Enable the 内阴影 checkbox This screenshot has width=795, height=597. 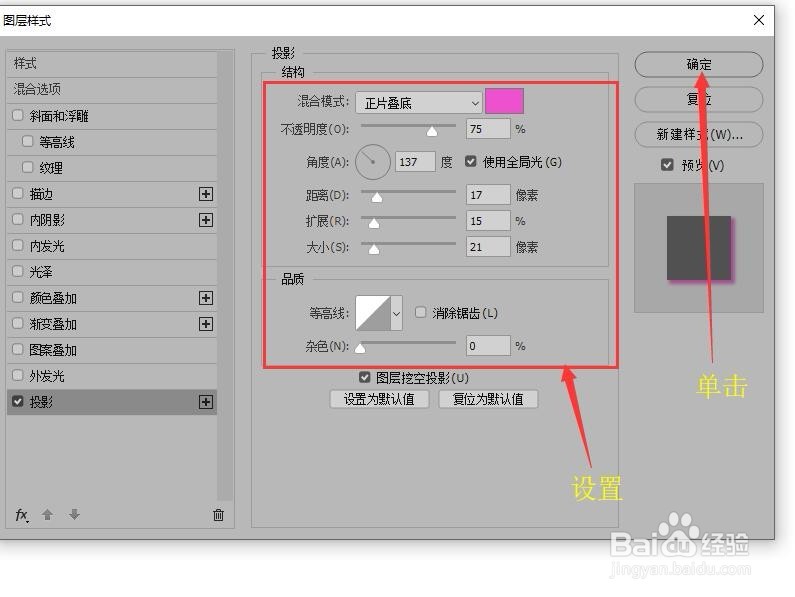click(x=18, y=219)
